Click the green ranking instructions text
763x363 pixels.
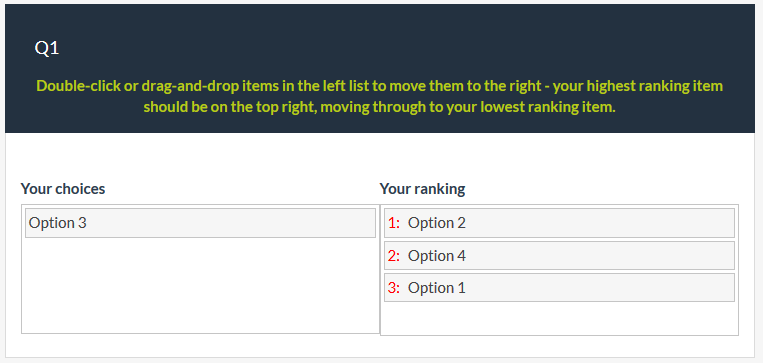tap(380, 96)
